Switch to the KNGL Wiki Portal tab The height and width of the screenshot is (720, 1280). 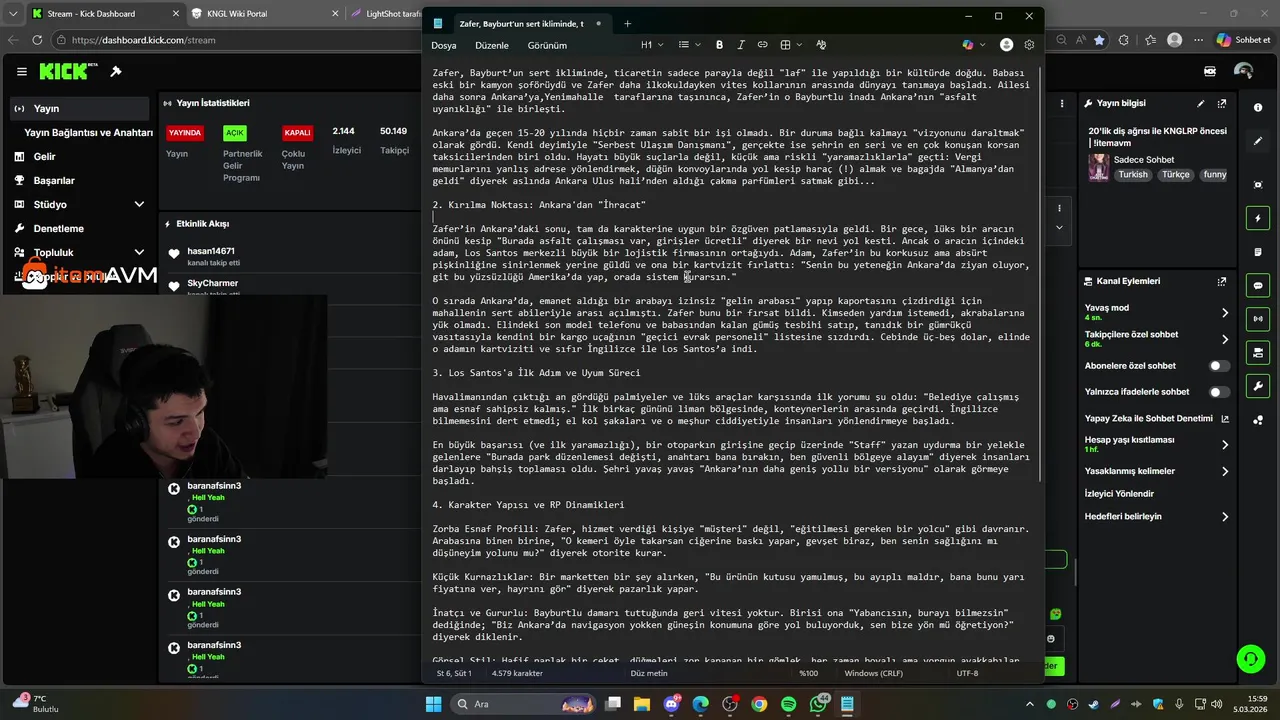coord(265,14)
